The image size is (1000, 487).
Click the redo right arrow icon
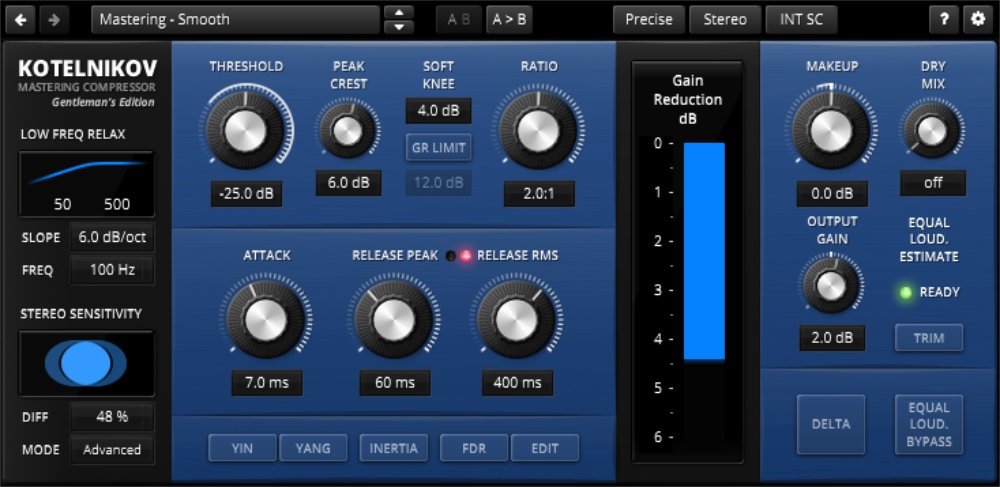(x=54, y=19)
